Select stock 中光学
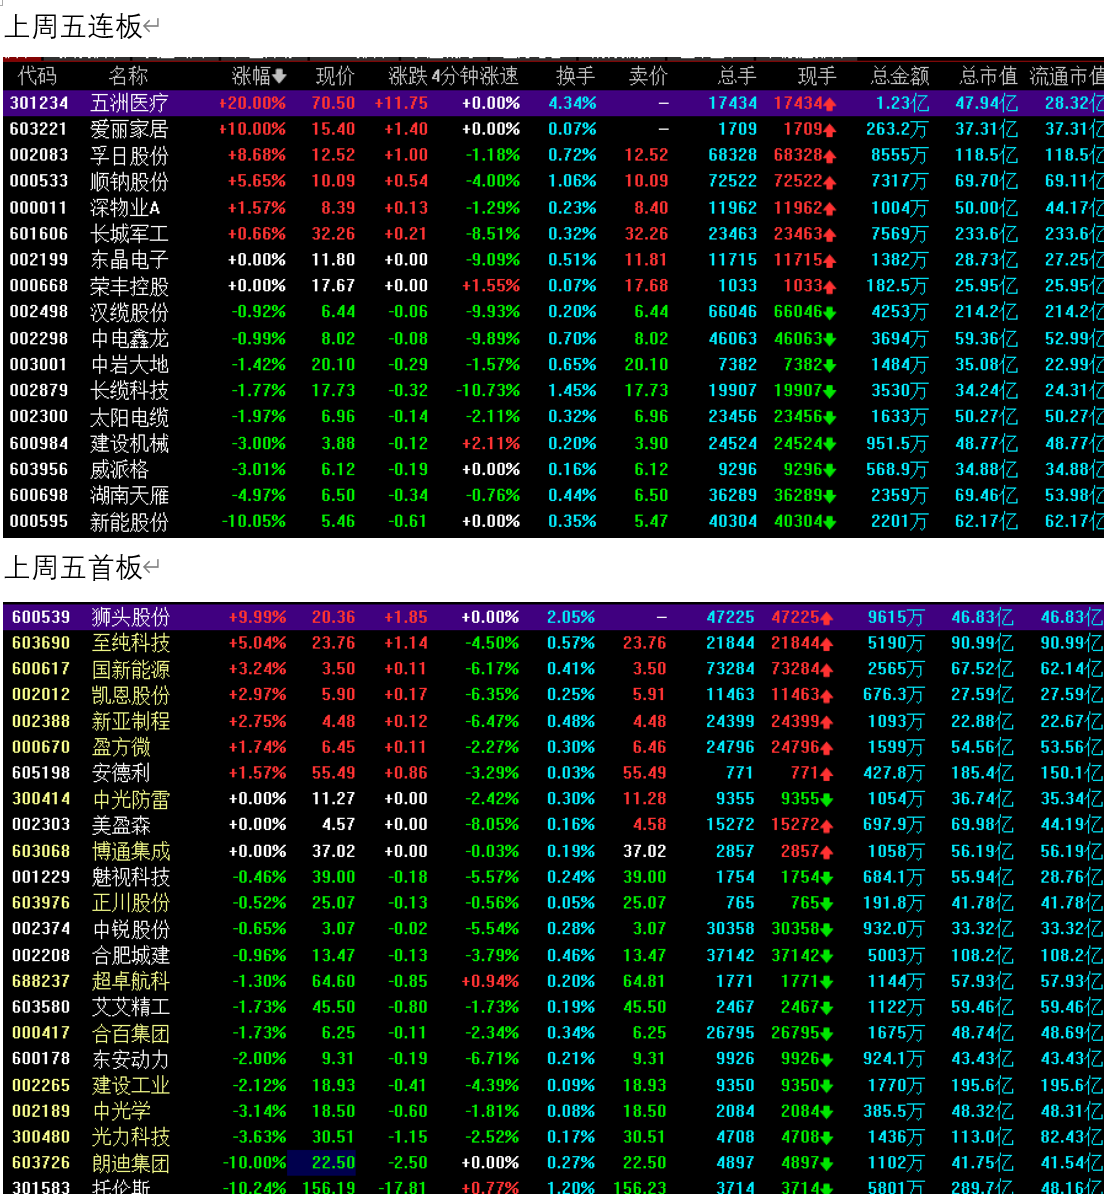 121,1111
